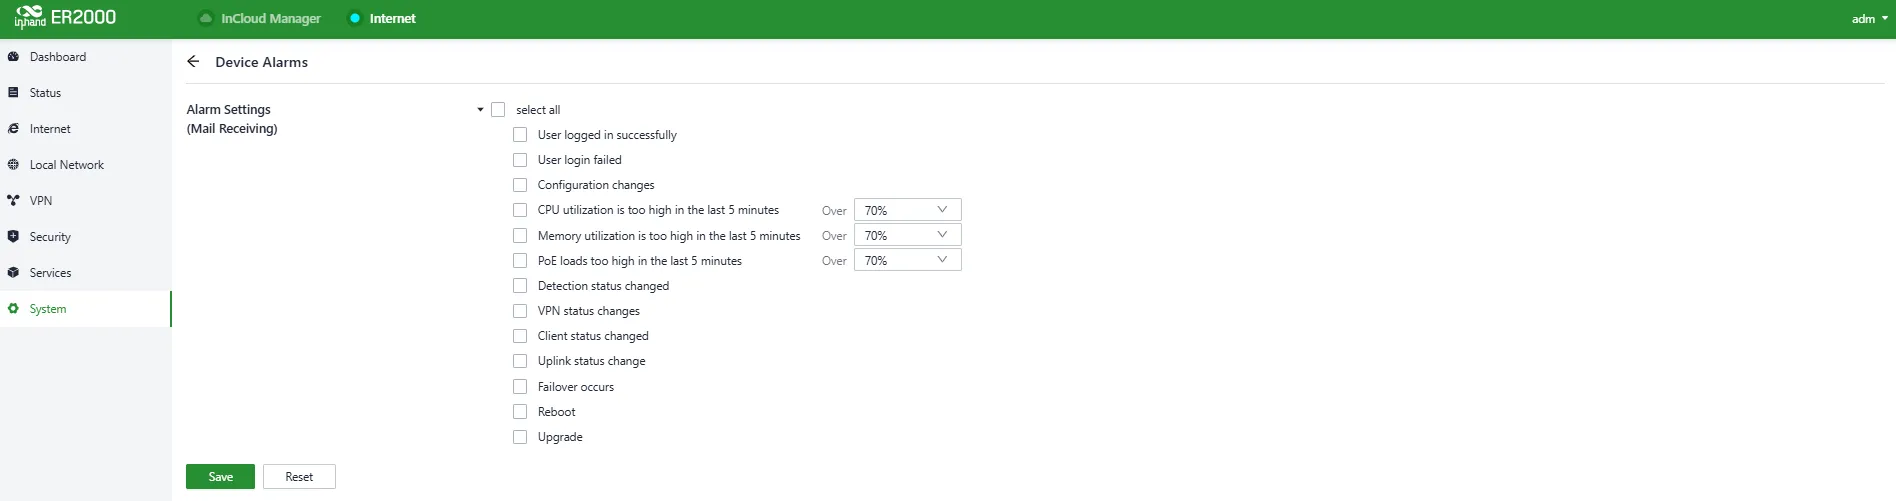
Task: Tick the Upgrade alarm checkbox
Action: coord(520,437)
